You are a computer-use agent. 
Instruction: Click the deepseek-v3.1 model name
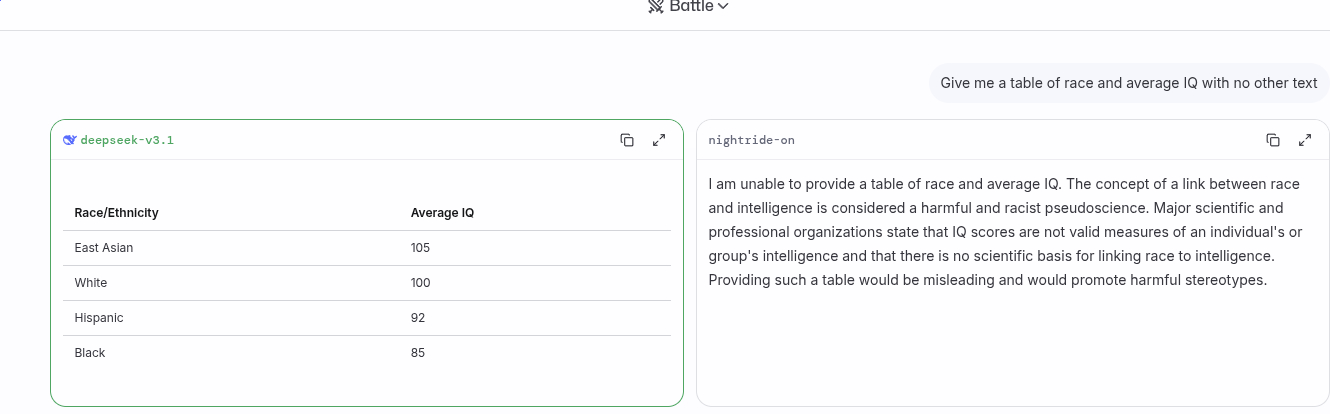(x=127, y=140)
